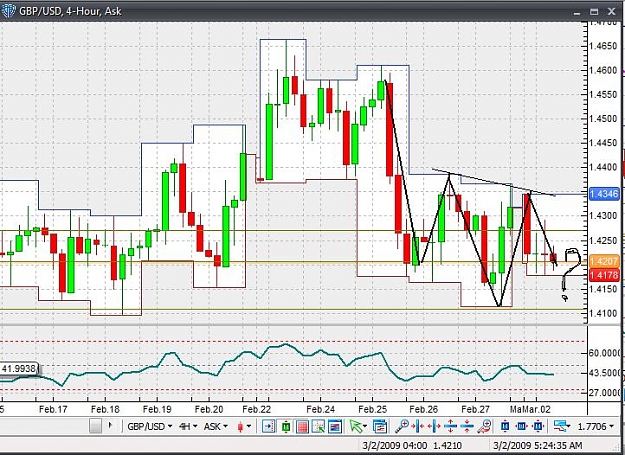Click the last blue candle shift icon
Image resolution: width=625 pixels, height=455 pixels.
(538, 427)
